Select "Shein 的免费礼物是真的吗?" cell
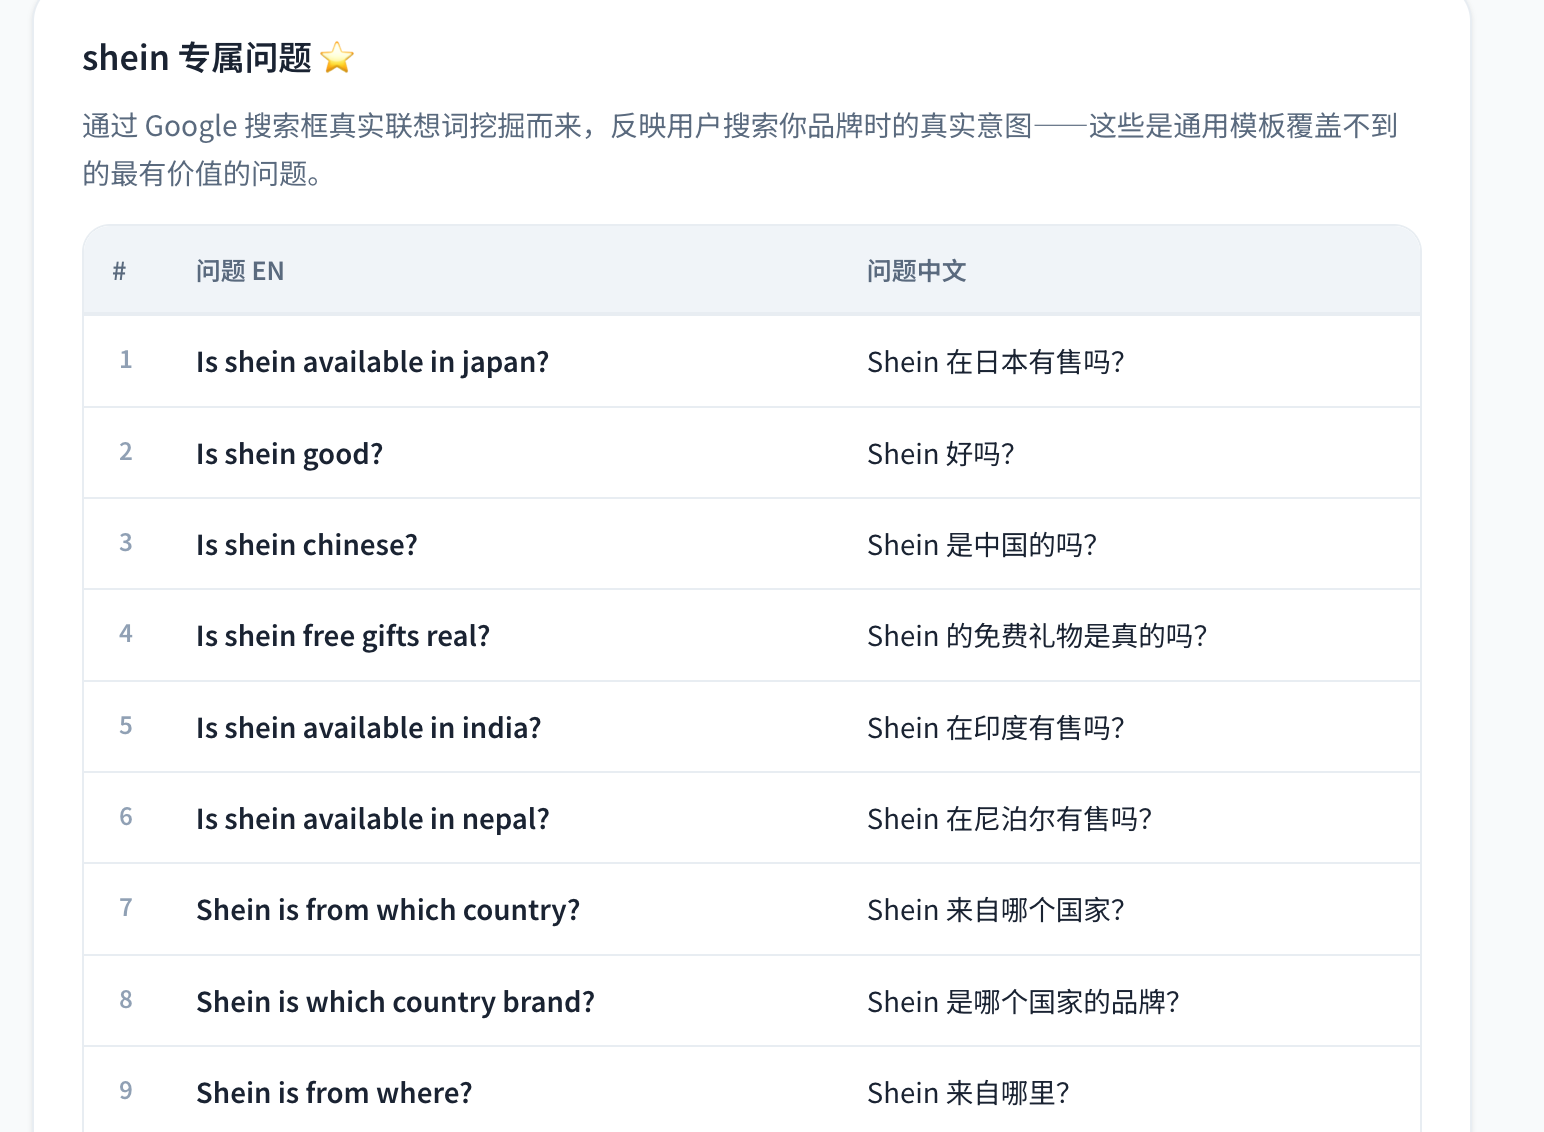 tap(1037, 636)
